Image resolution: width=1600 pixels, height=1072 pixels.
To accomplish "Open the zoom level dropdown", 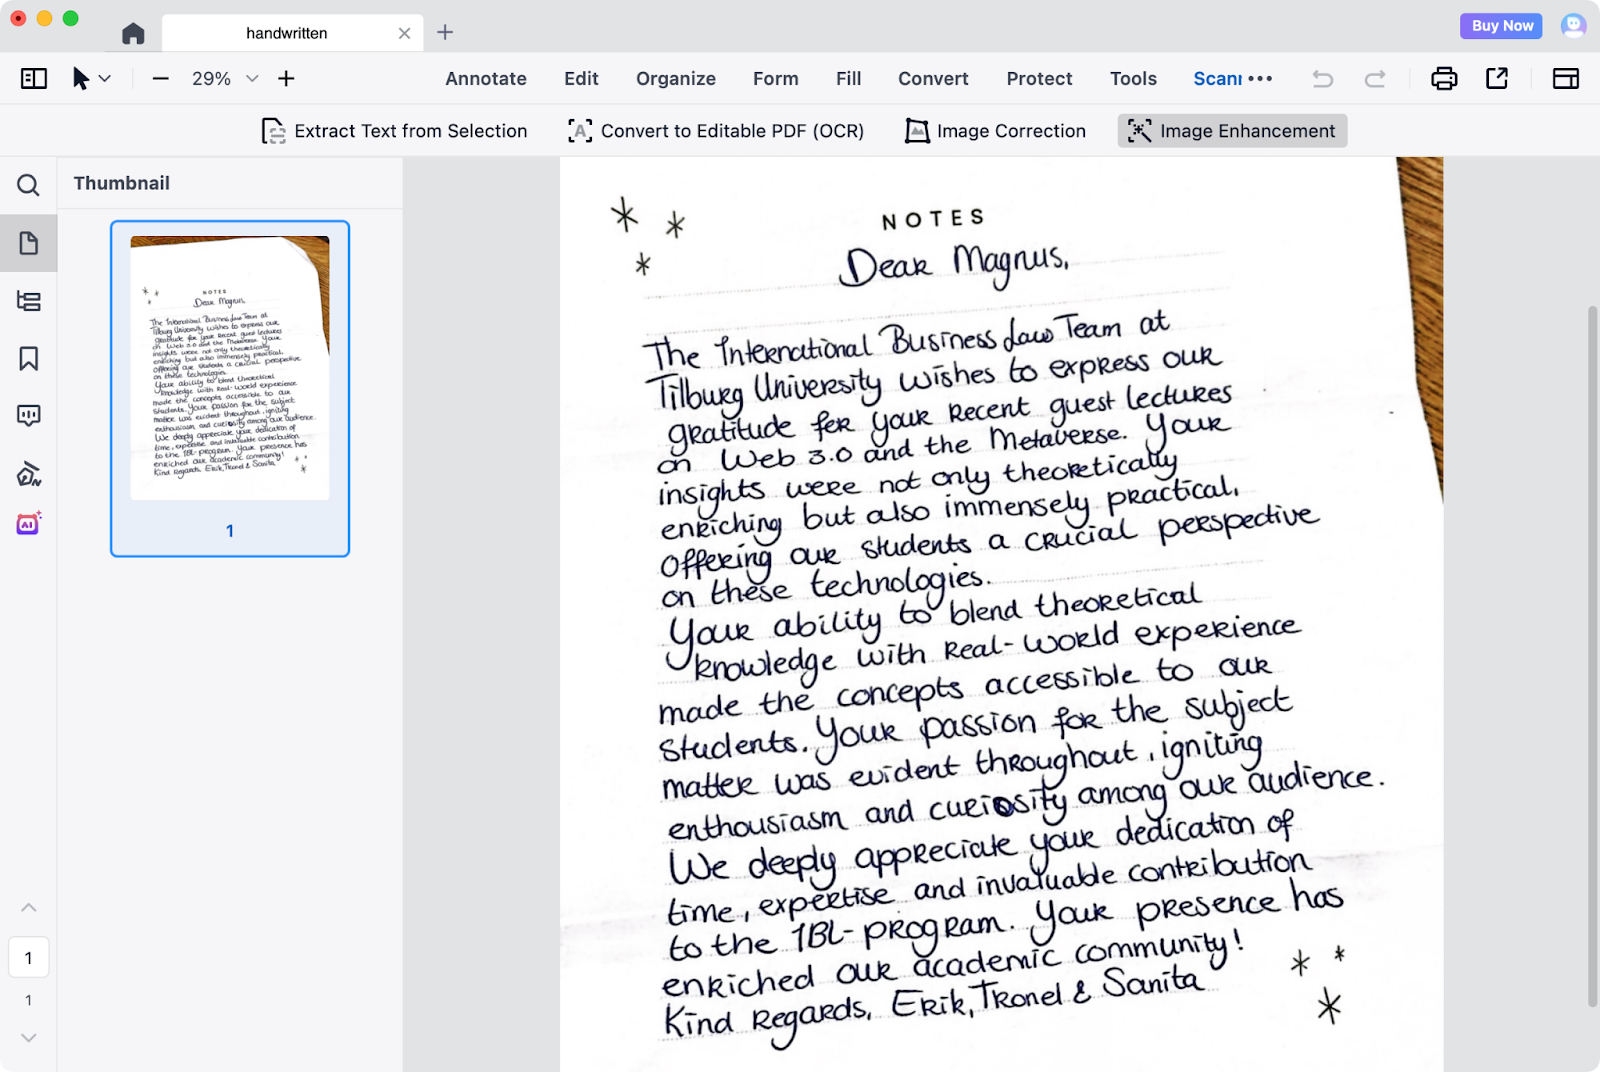I will click(x=252, y=79).
